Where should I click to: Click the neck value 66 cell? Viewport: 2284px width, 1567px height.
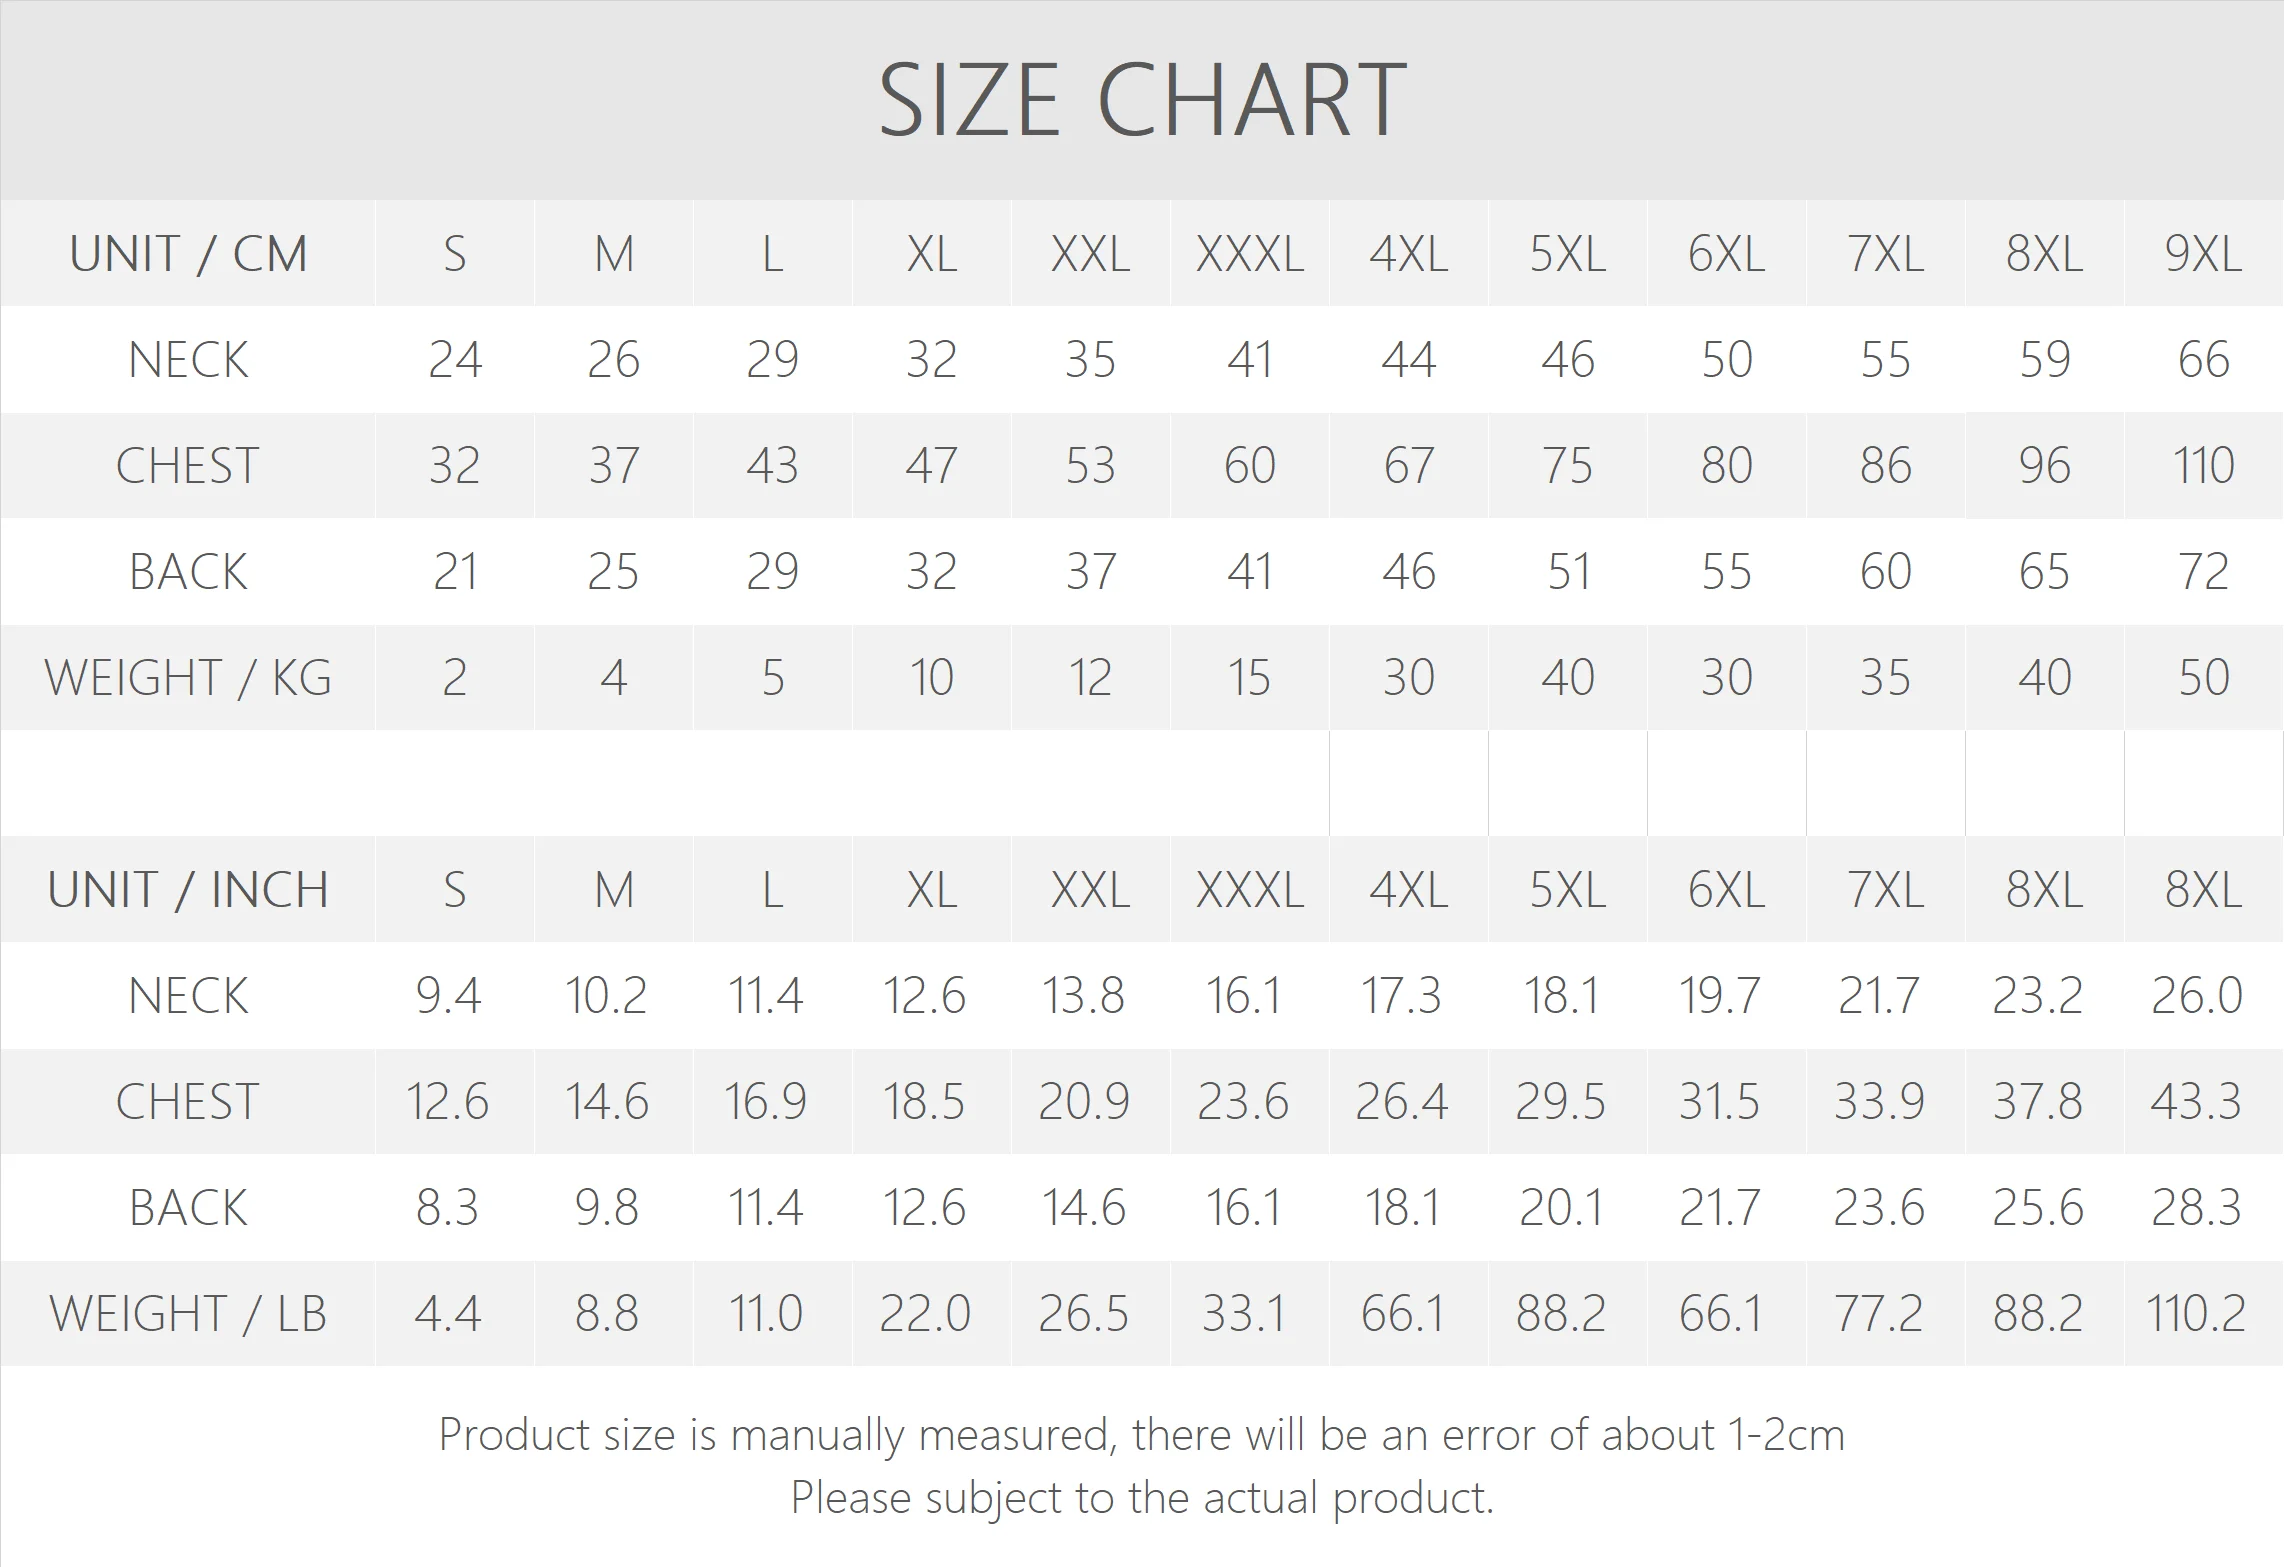2203,360
